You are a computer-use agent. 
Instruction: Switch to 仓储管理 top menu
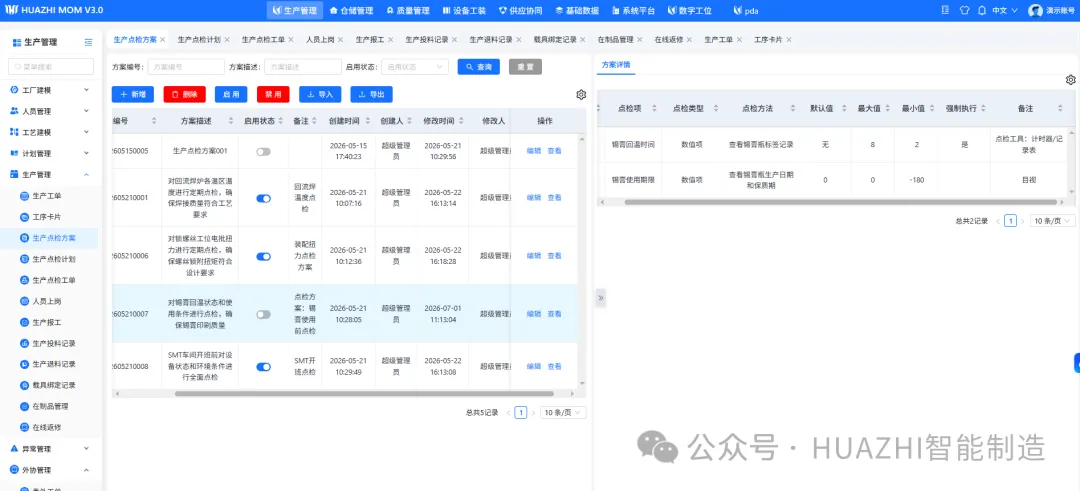[x=352, y=10]
